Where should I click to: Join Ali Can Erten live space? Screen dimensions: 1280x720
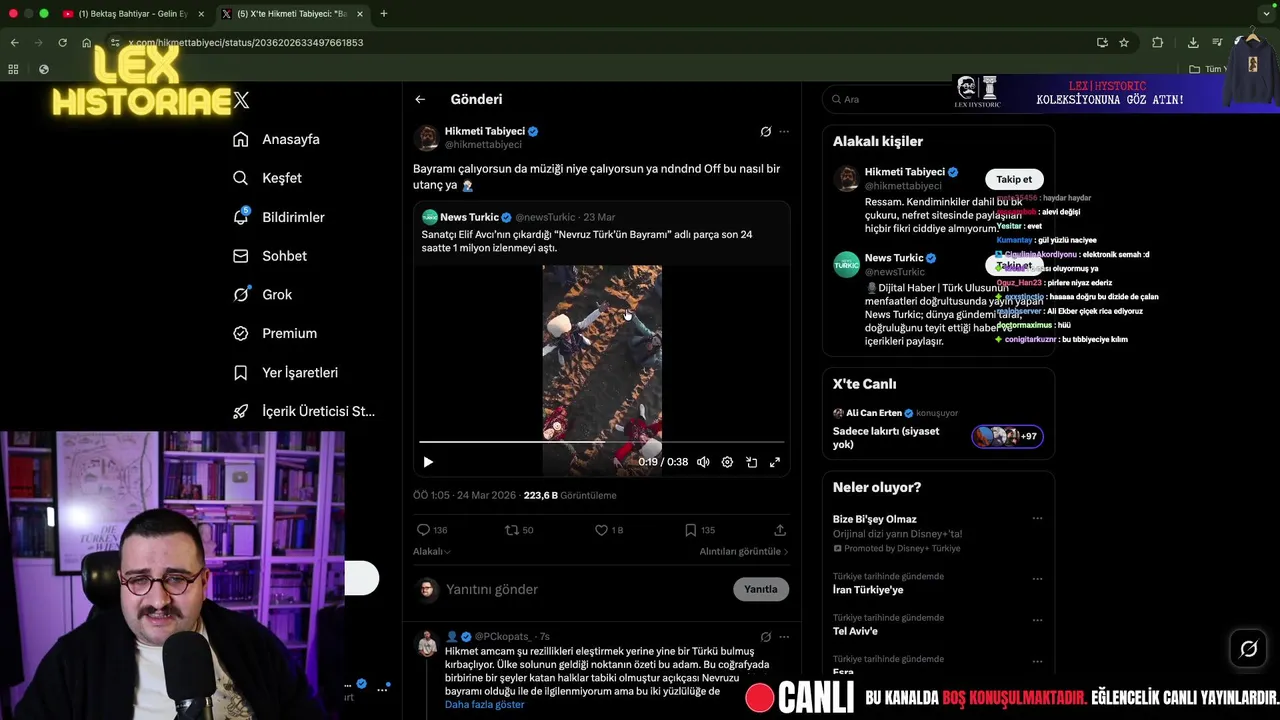pyautogui.click(x=938, y=427)
